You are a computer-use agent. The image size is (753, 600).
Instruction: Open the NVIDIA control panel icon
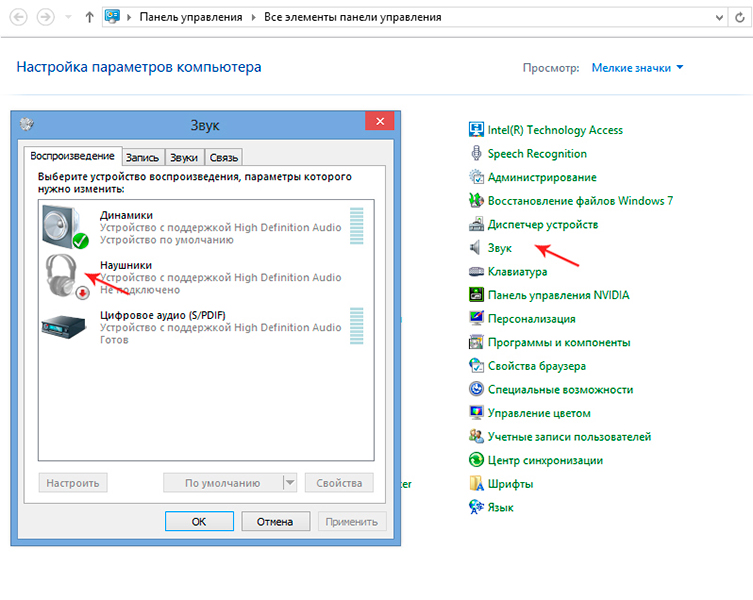coord(477,295)
